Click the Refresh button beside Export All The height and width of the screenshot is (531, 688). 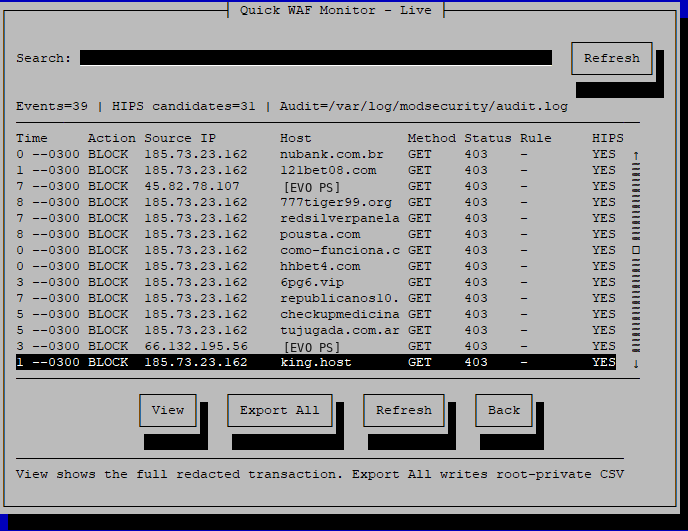tap(404, 410)
